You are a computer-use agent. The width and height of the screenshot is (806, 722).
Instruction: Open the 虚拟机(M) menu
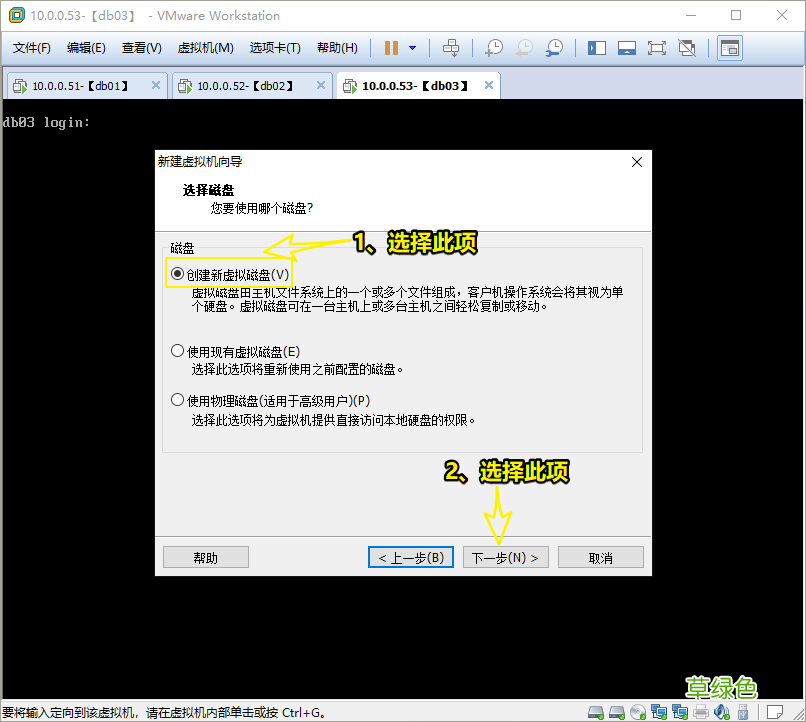[x=206, y=48]
